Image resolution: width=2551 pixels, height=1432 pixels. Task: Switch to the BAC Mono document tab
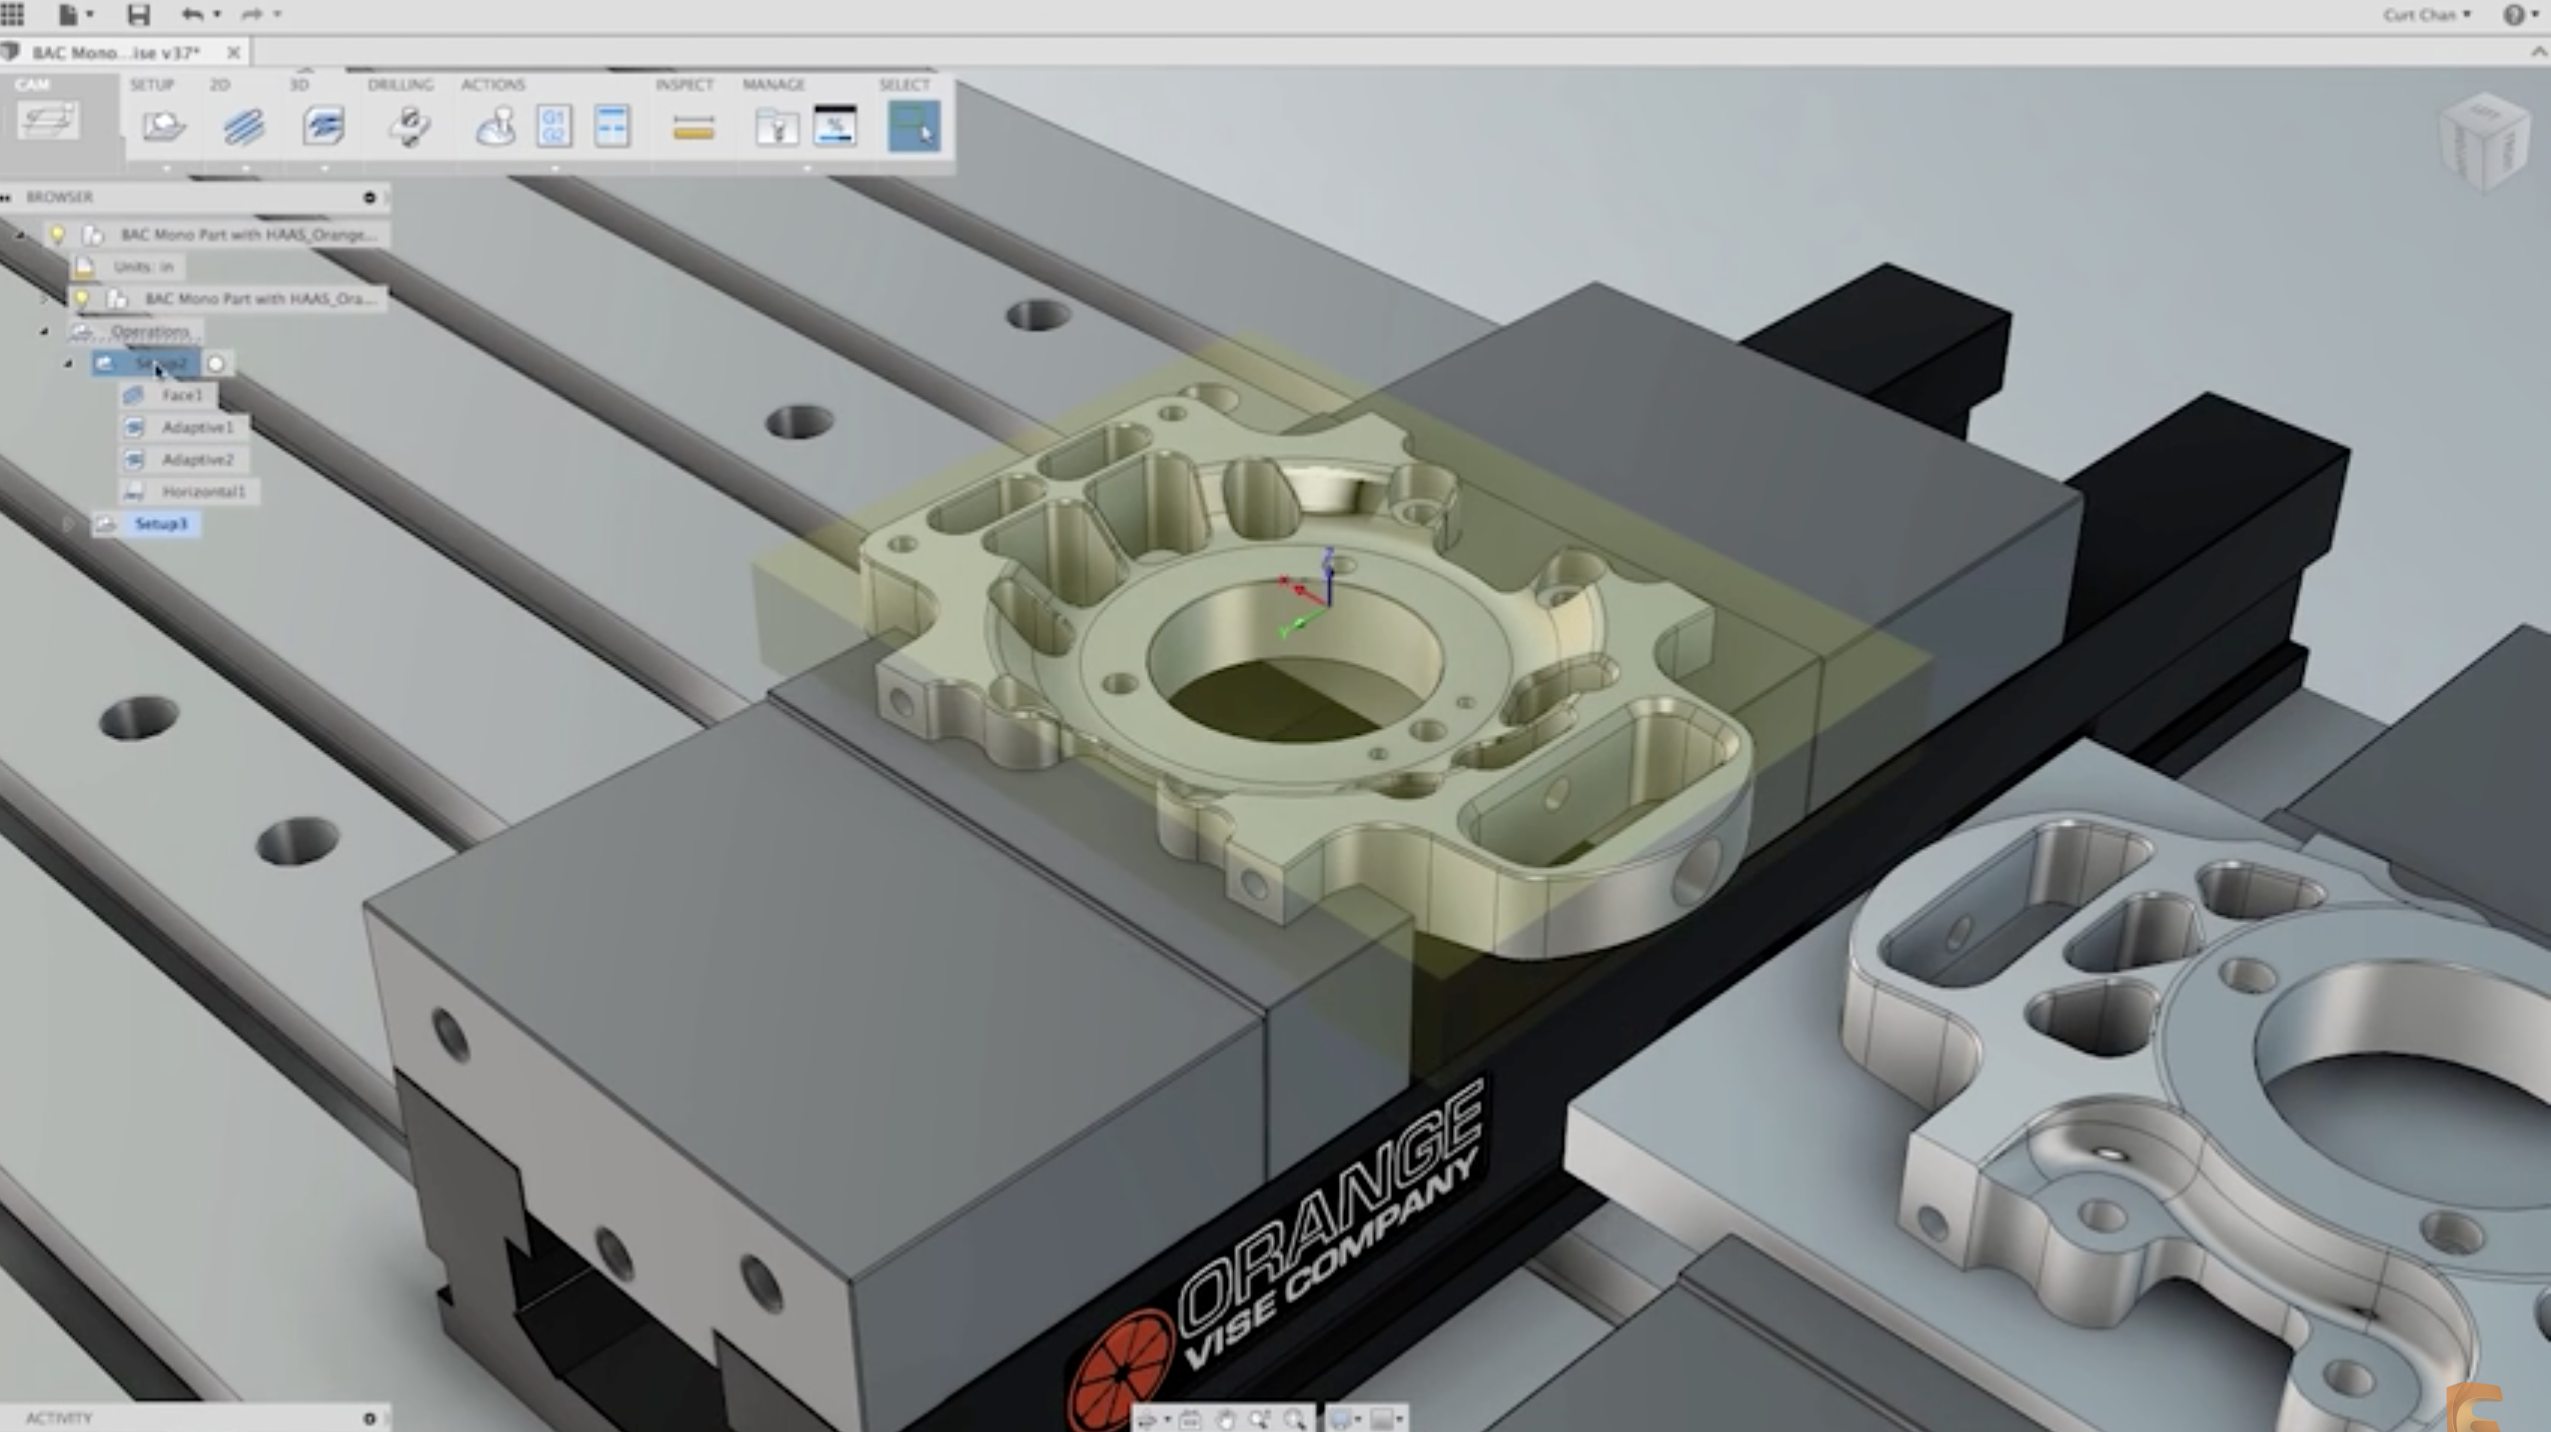[x=116, y=52]
